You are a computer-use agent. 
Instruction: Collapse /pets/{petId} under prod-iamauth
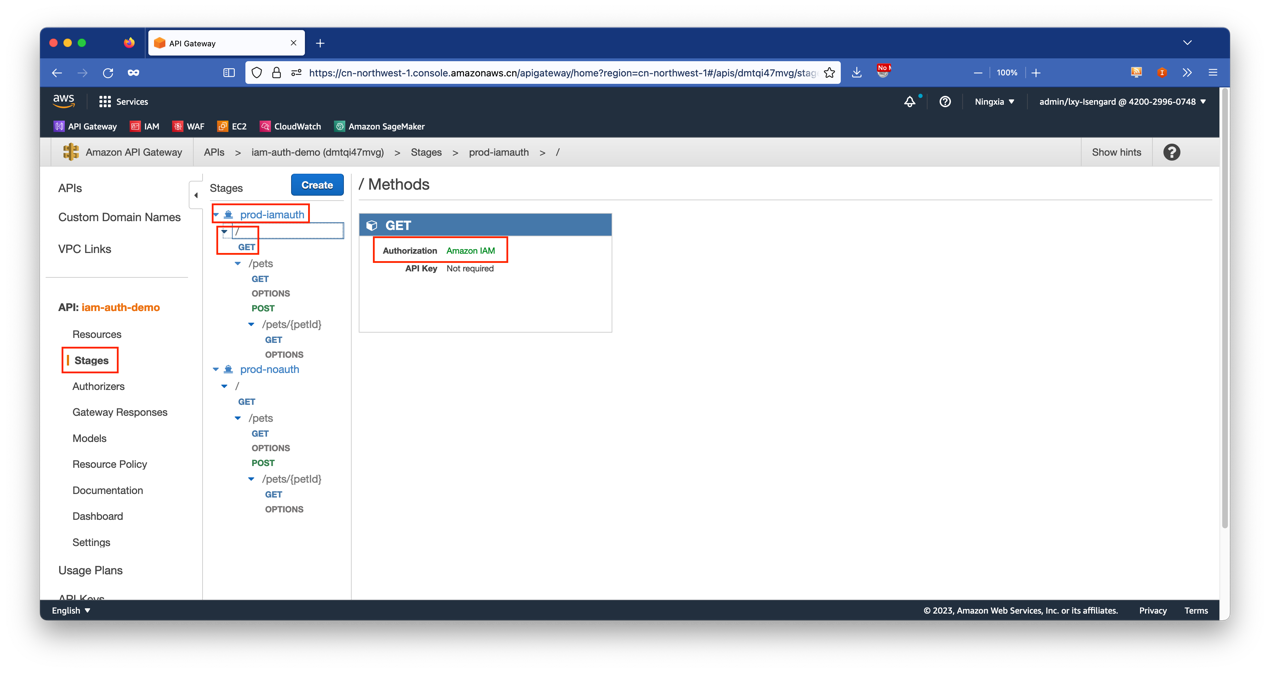pos(252,325)
